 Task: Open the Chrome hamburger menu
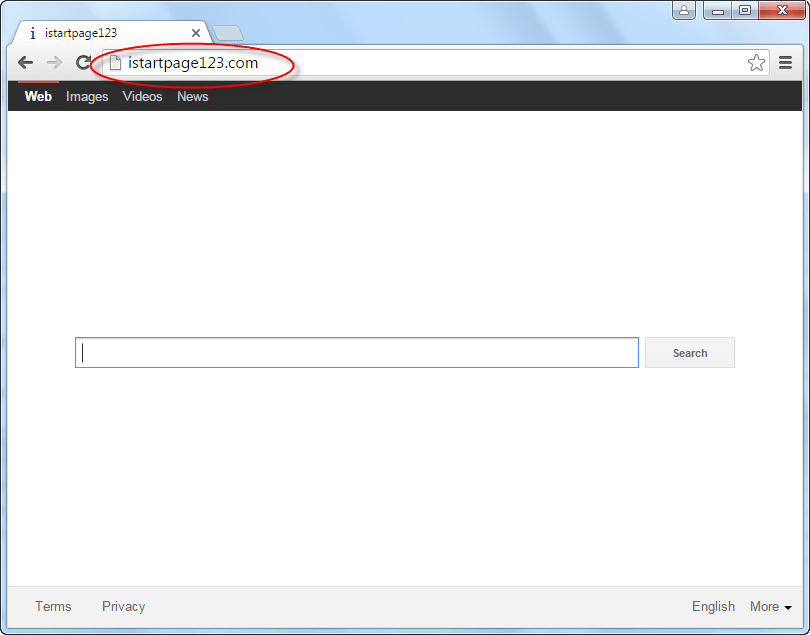(x=786, y=63)
